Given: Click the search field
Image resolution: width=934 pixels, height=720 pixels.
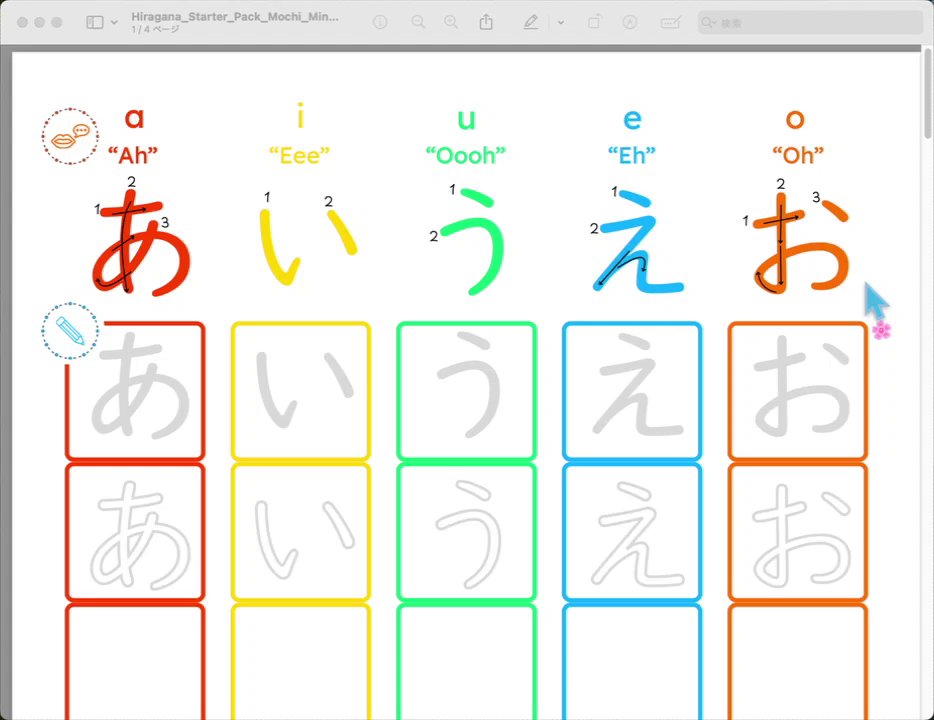Looking at the screenshot, I should (810, 23).
